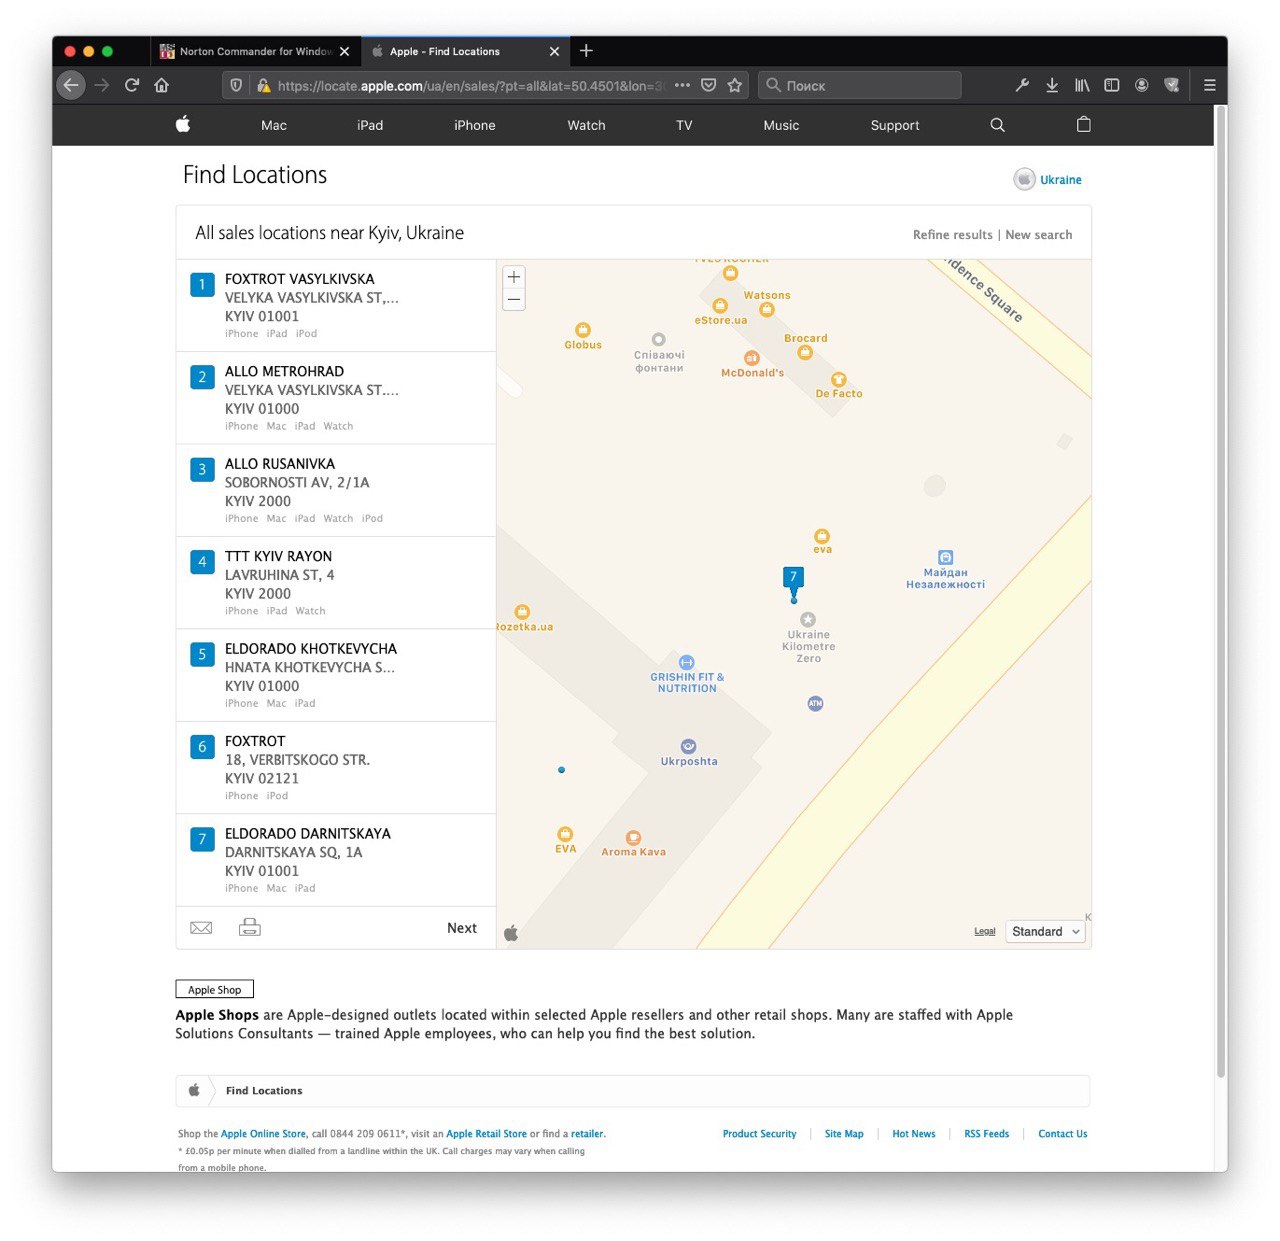Open the iPad navigation menu
The height and width of the screenshot is (1241, 1280).
370,125
